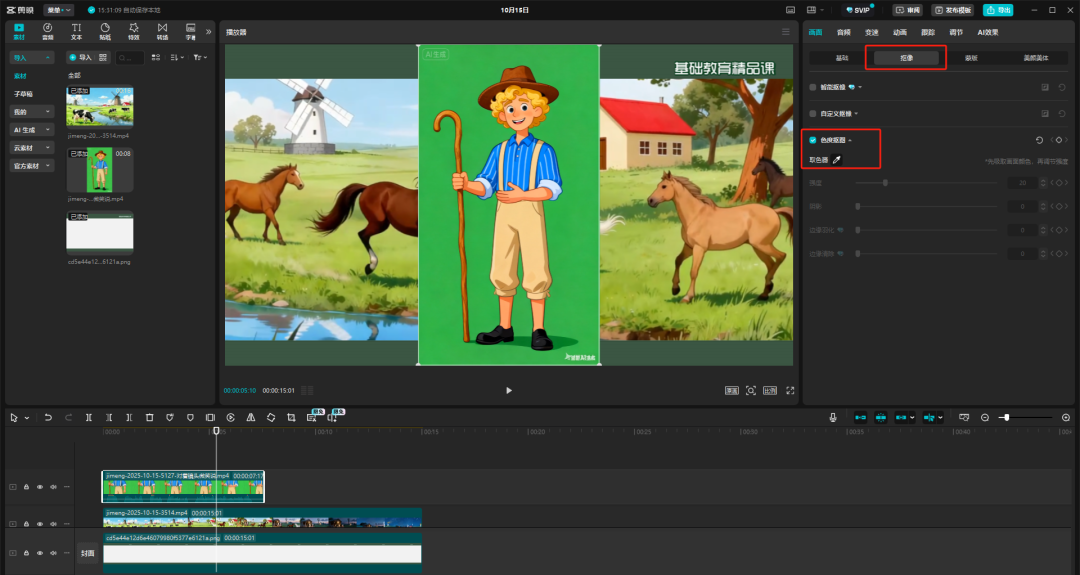Enable the 自定义抠像 custom cutout checkbox
This screenshot has height=575, width=1080.
coord(813,114)
